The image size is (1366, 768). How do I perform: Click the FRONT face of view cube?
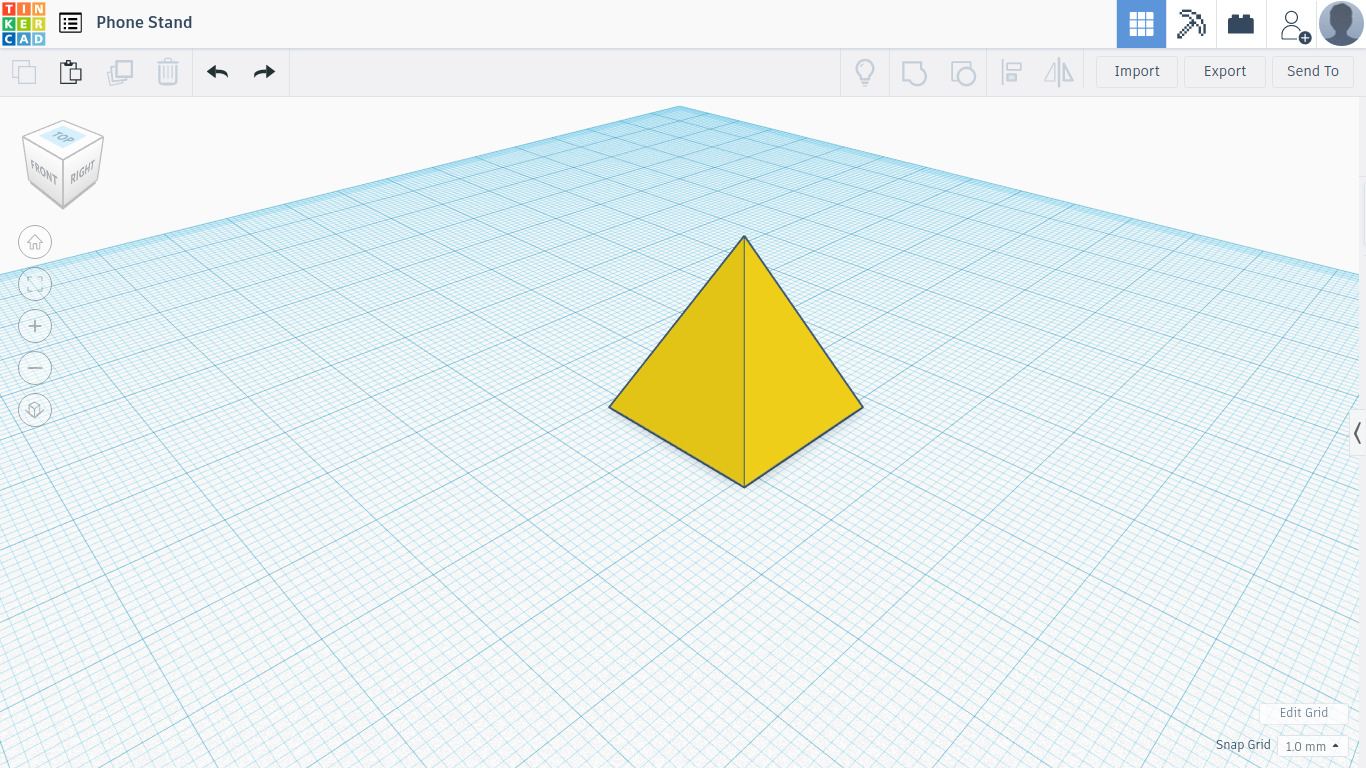coord(44,172)
